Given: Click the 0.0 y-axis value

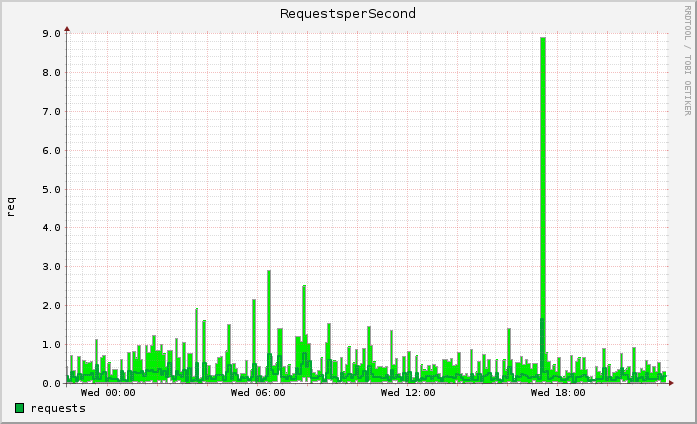Looking at the screenshot, I should [52, 384].
